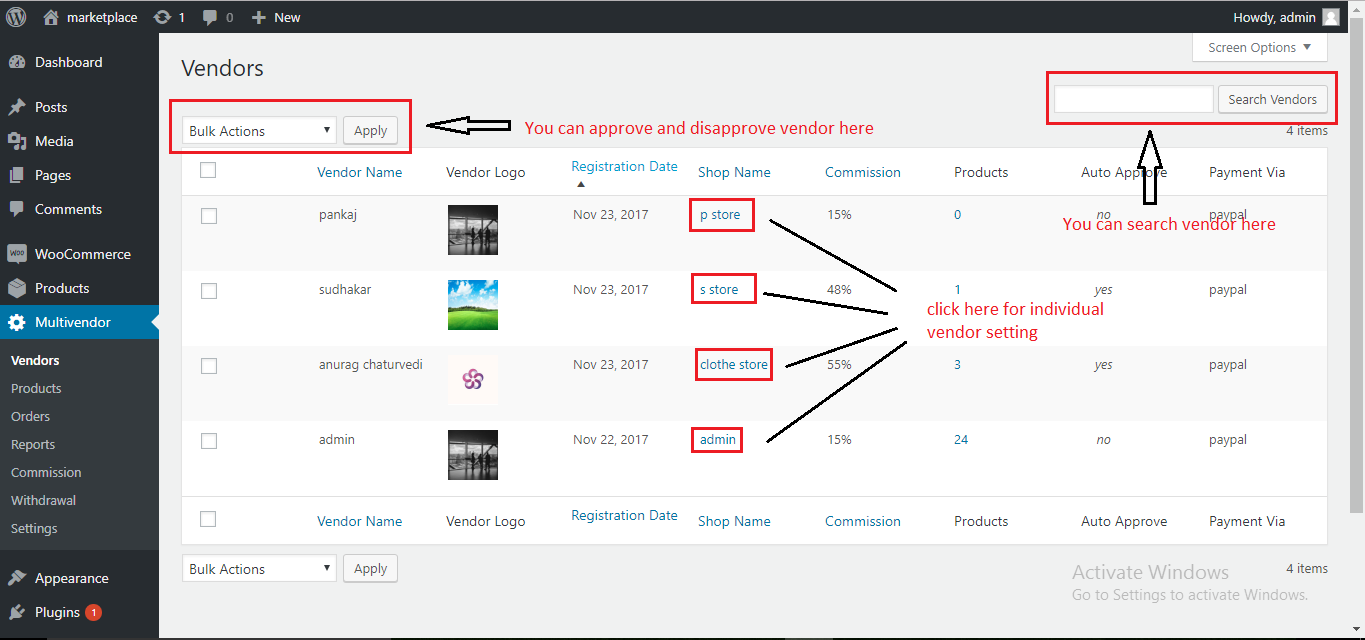Click anurag chaturvedi's paypal payment text
1365x640 pixels.
click(x=1228, y=365)
